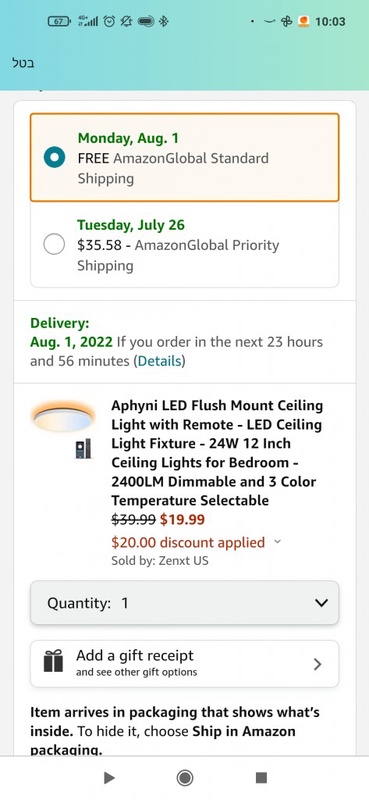Tap the Android home circle button
Viewport: 369px width, 800px height.
[x=184, y=778]
